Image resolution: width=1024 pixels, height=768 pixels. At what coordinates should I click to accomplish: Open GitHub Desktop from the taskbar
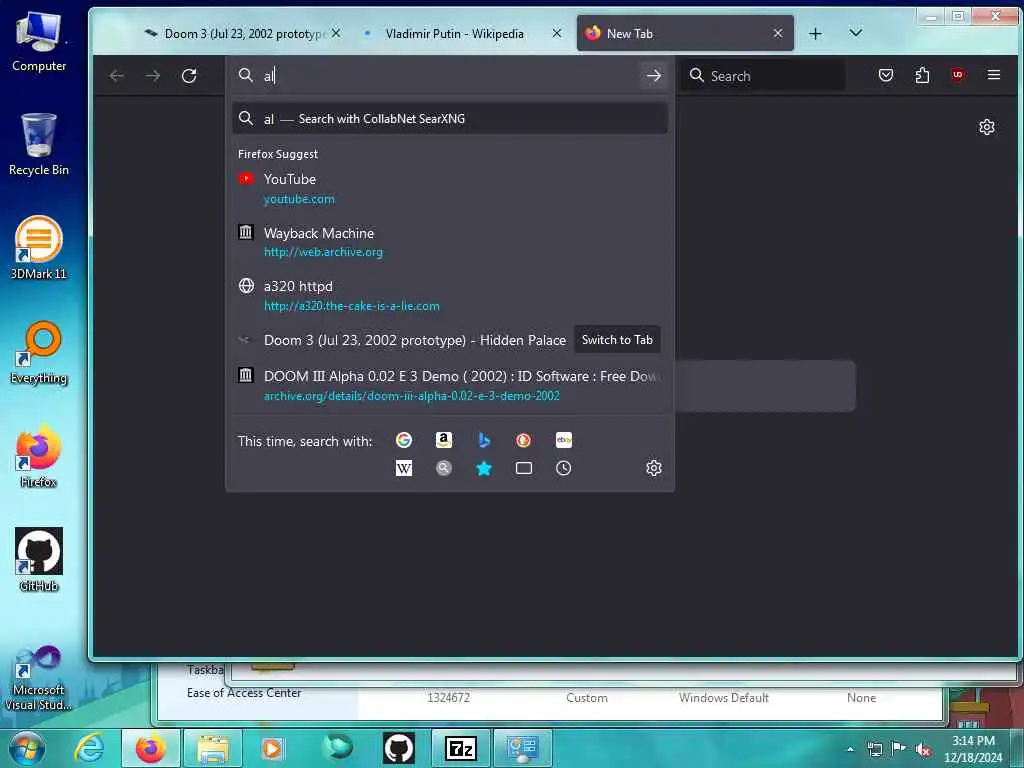398,748
